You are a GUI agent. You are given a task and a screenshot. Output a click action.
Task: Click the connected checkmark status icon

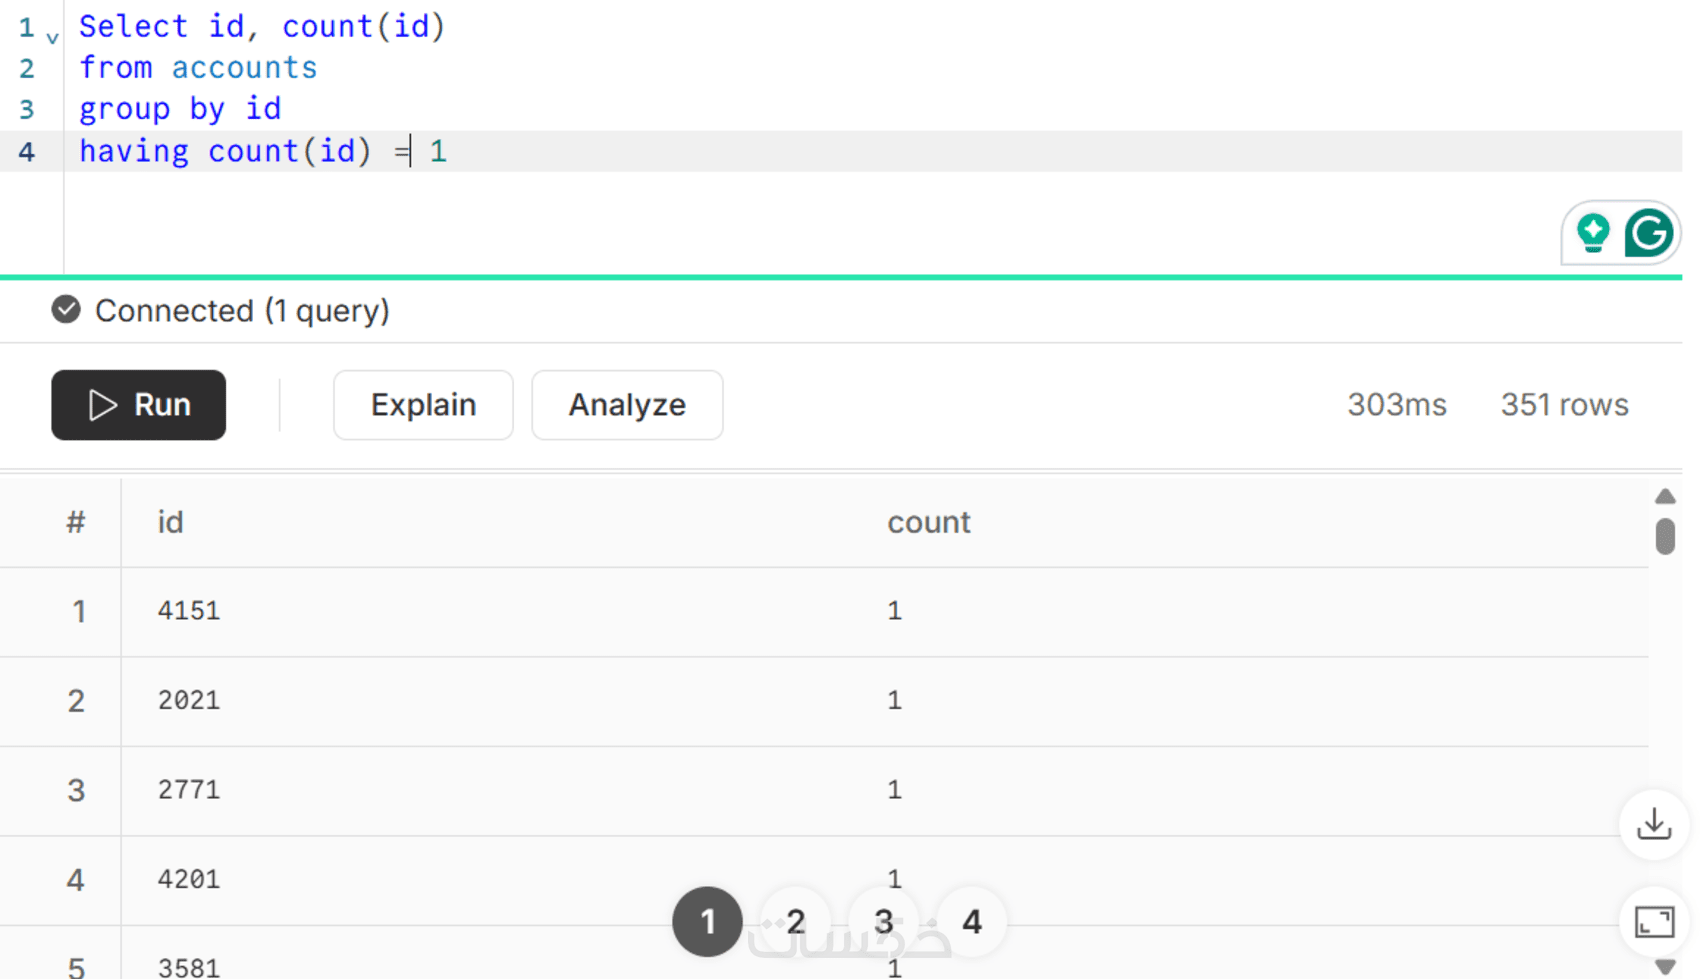66,310
